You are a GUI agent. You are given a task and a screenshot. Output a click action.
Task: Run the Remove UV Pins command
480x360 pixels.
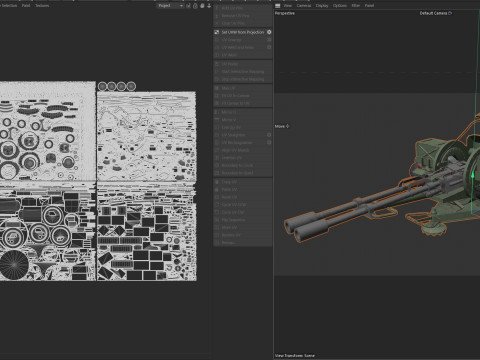(x=243, y=16)
